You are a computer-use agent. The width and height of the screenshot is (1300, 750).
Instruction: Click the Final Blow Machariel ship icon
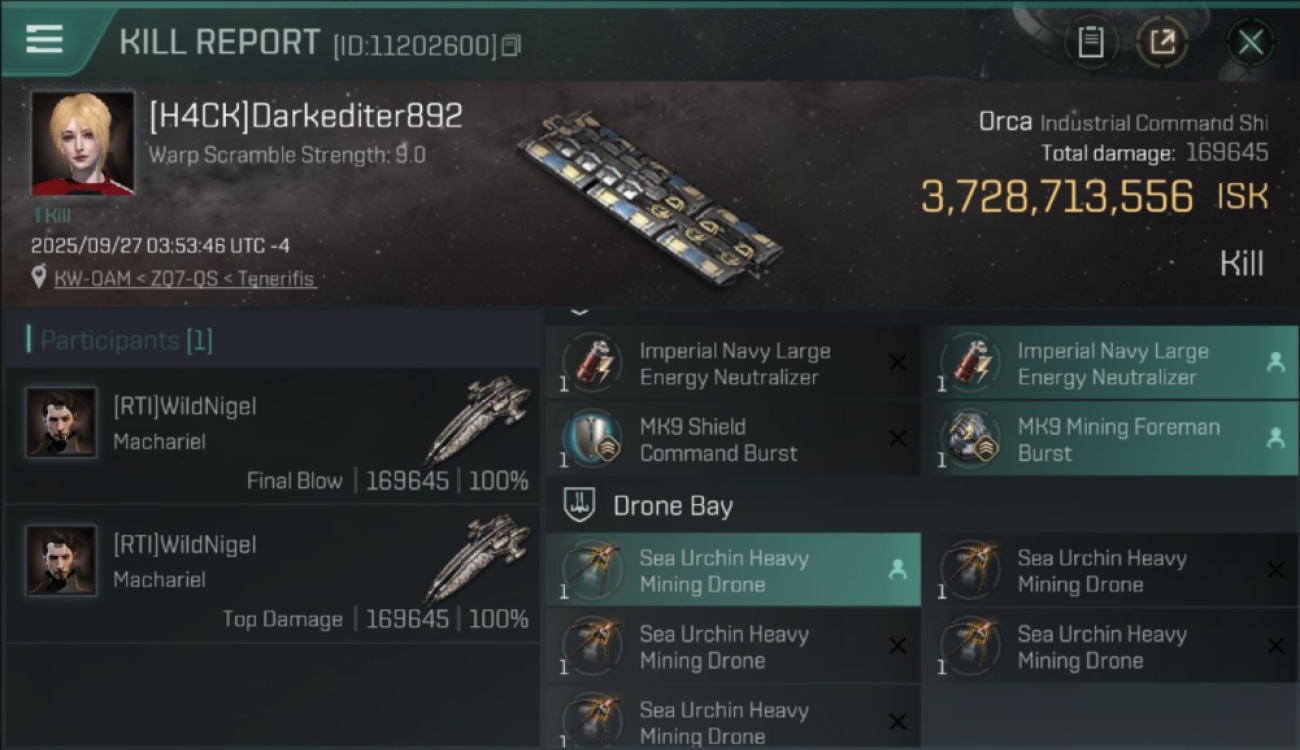coord(478,420)
